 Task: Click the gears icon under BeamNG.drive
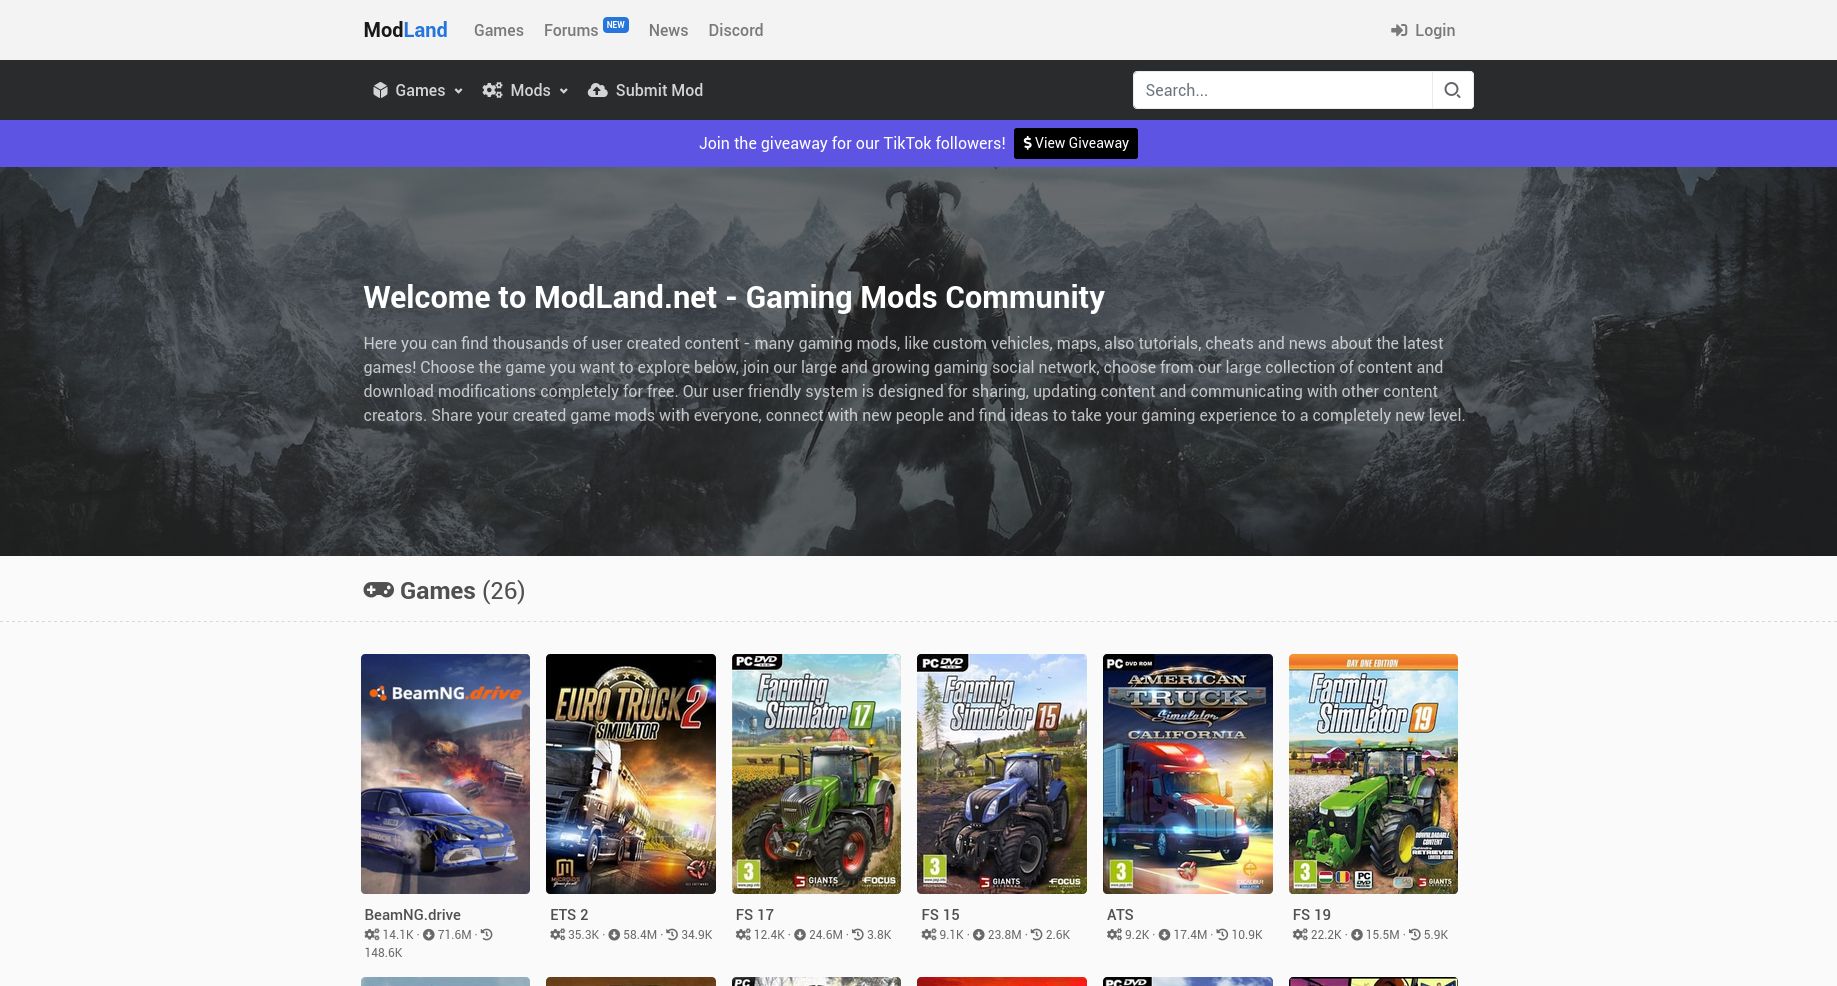[372, 935]
